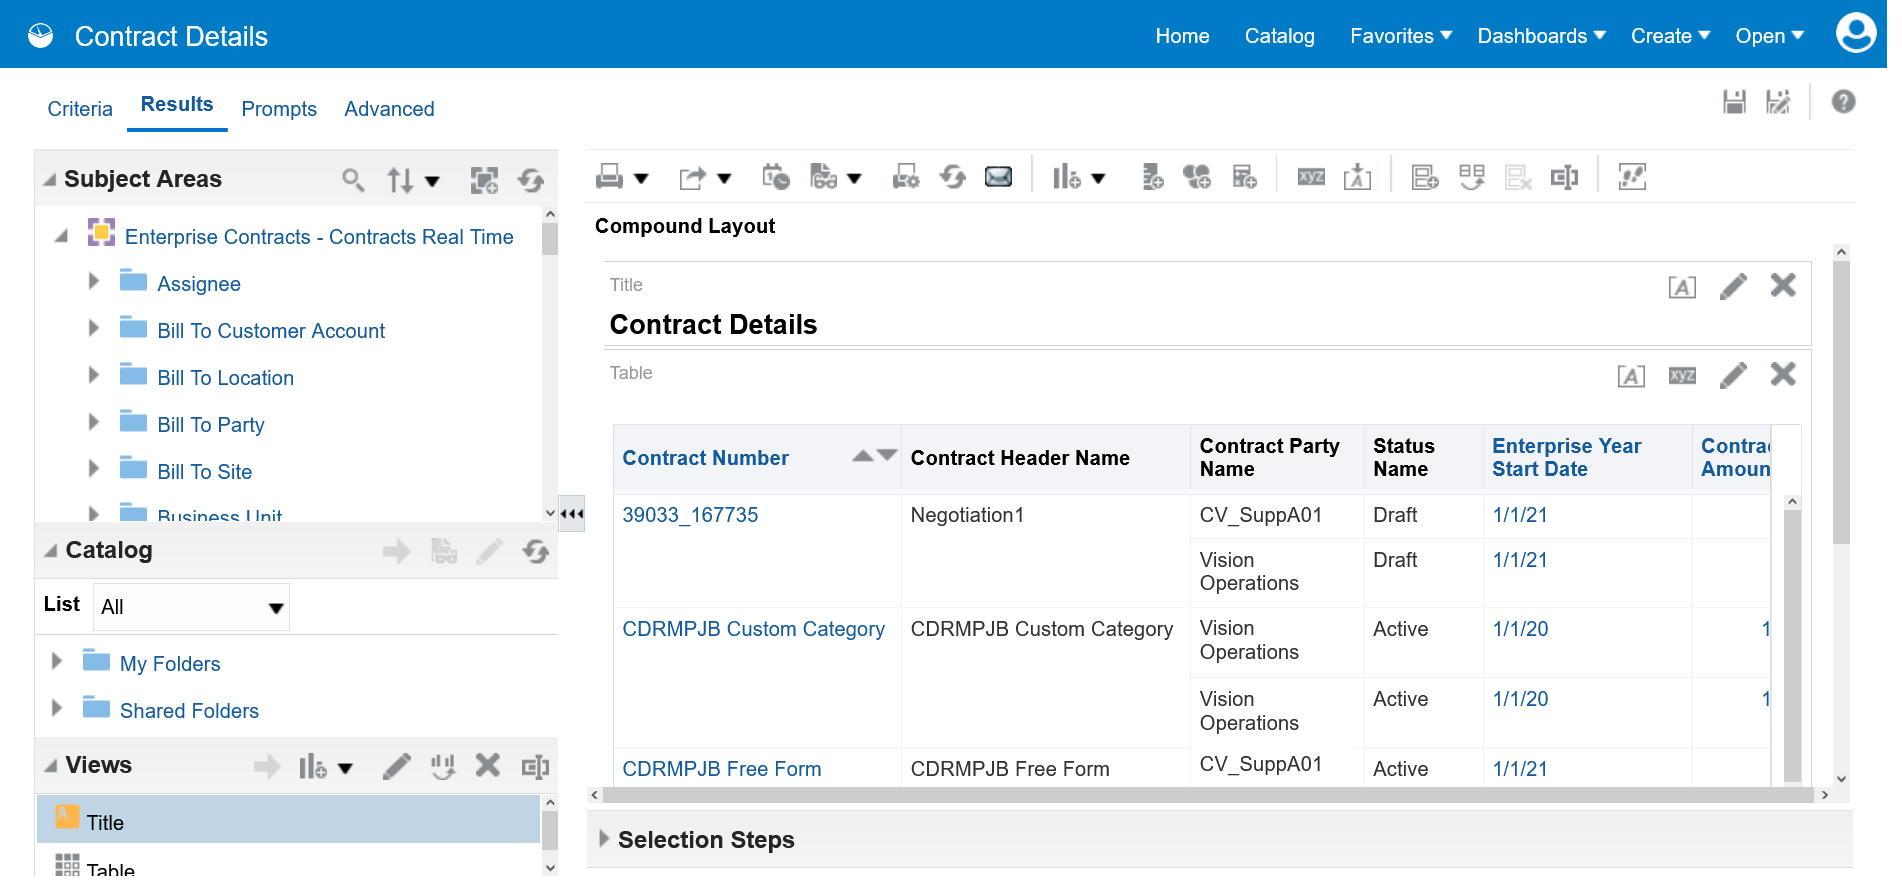The width and height of the screenshot is (1902, 886).
Task: Expand the Selection Steps section
Action: 604,839
